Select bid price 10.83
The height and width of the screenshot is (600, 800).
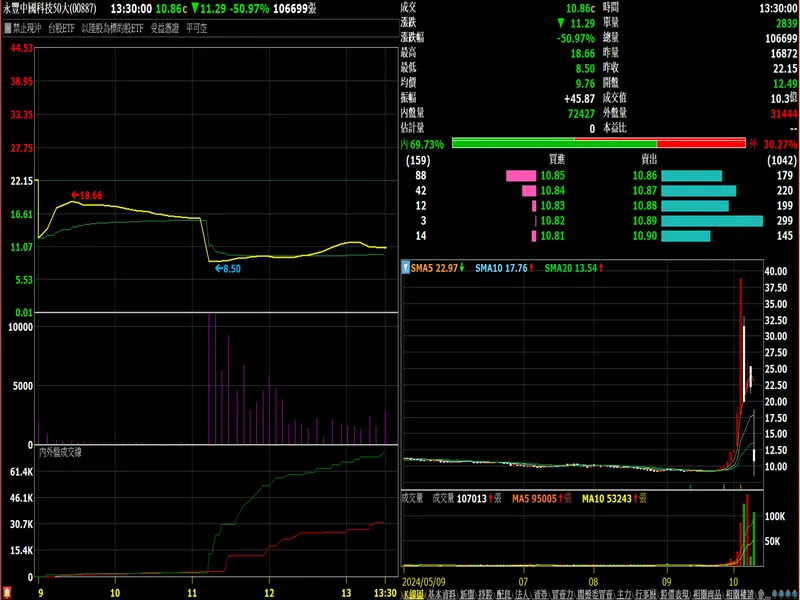tap(553, 206)
